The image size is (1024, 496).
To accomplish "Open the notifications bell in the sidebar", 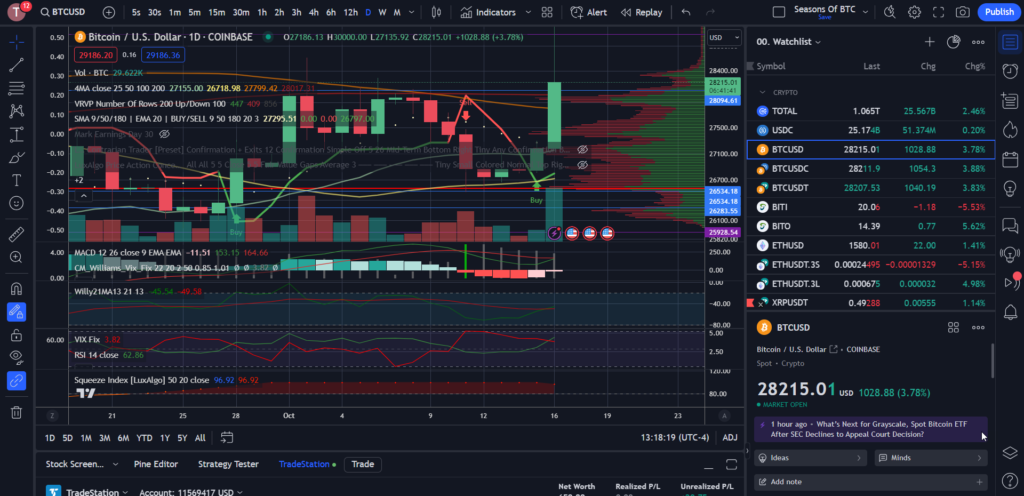I will click(x=1010, y=312).
